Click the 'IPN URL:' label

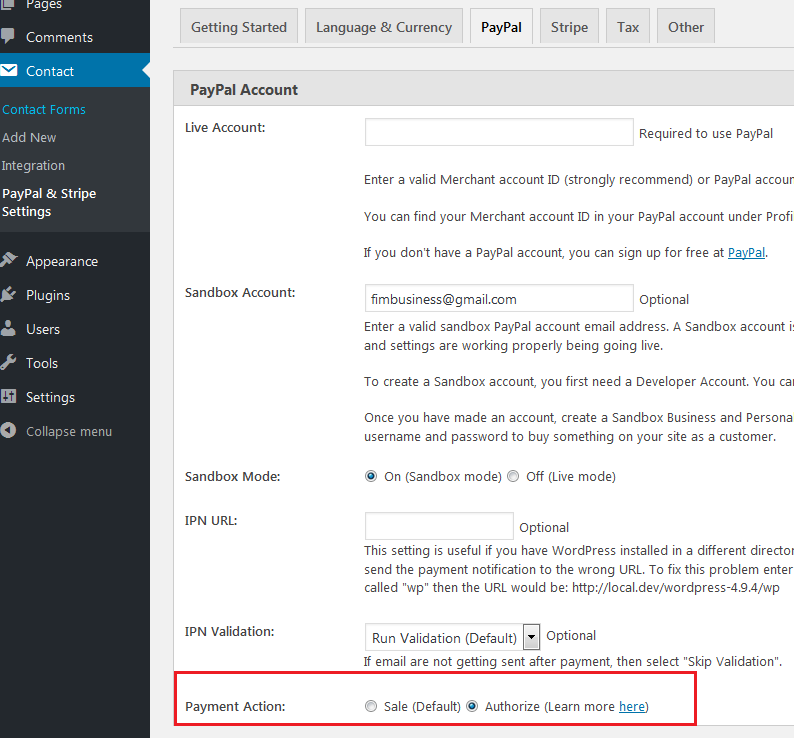tap(211, 521)
